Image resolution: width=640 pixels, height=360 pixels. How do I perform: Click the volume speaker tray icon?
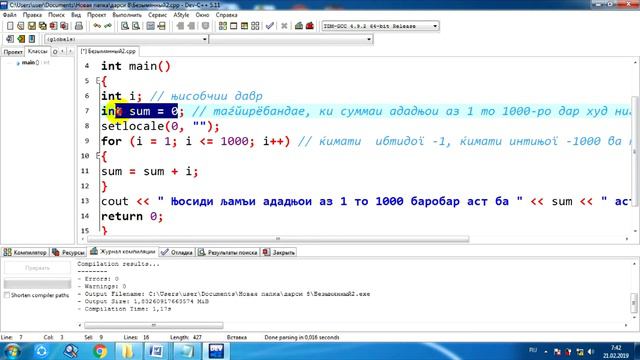[x=591, y=351]
